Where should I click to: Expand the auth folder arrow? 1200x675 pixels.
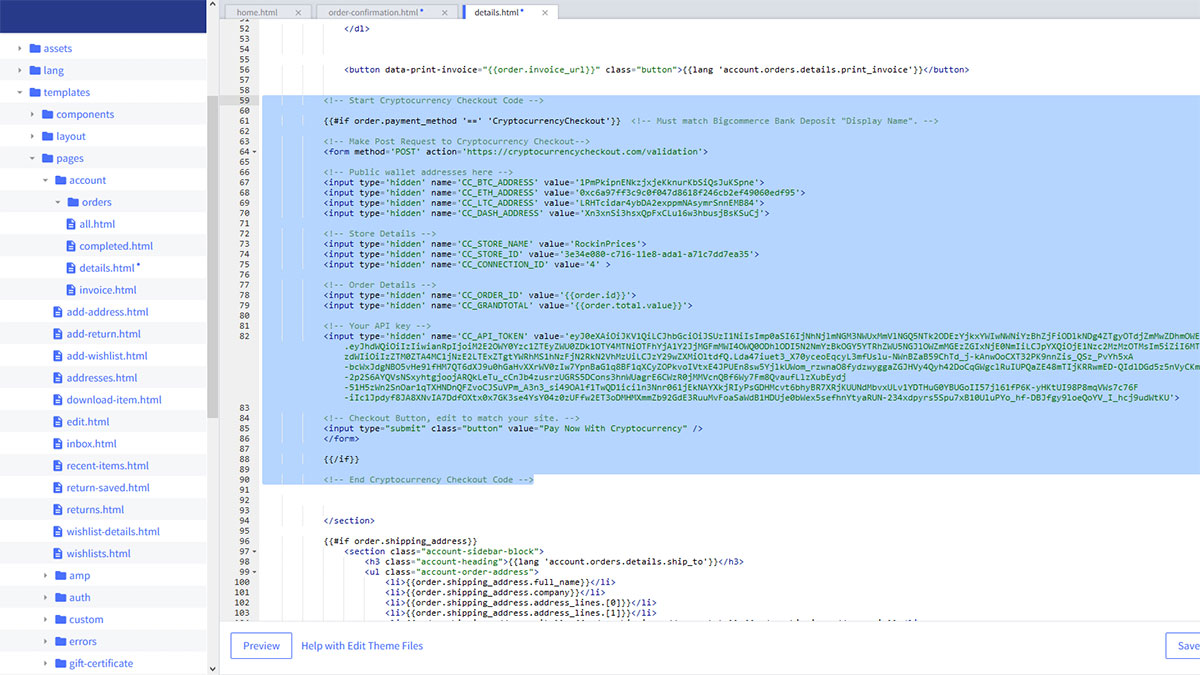[46, 597]
